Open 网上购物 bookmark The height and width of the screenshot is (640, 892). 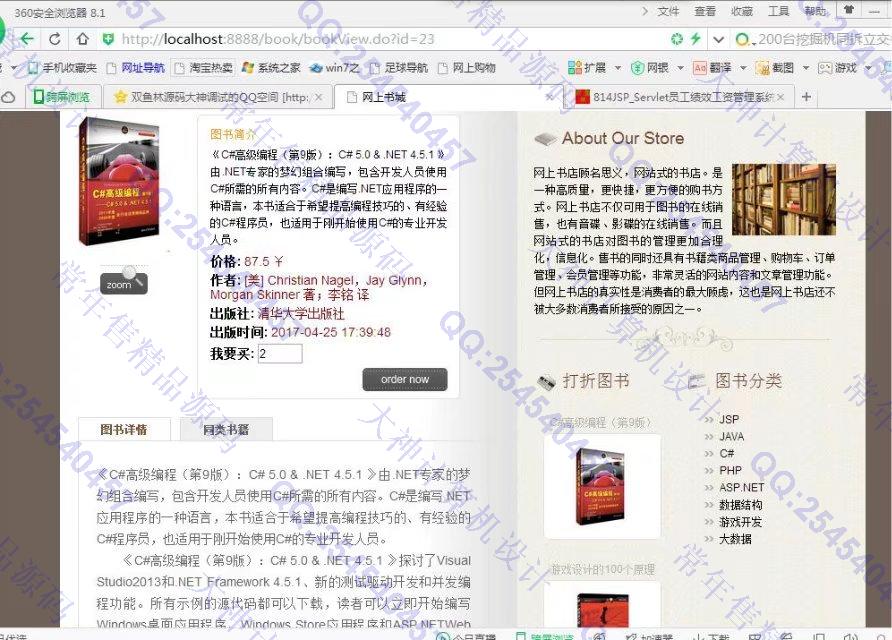pyautogui.click(x=466, y=68)
